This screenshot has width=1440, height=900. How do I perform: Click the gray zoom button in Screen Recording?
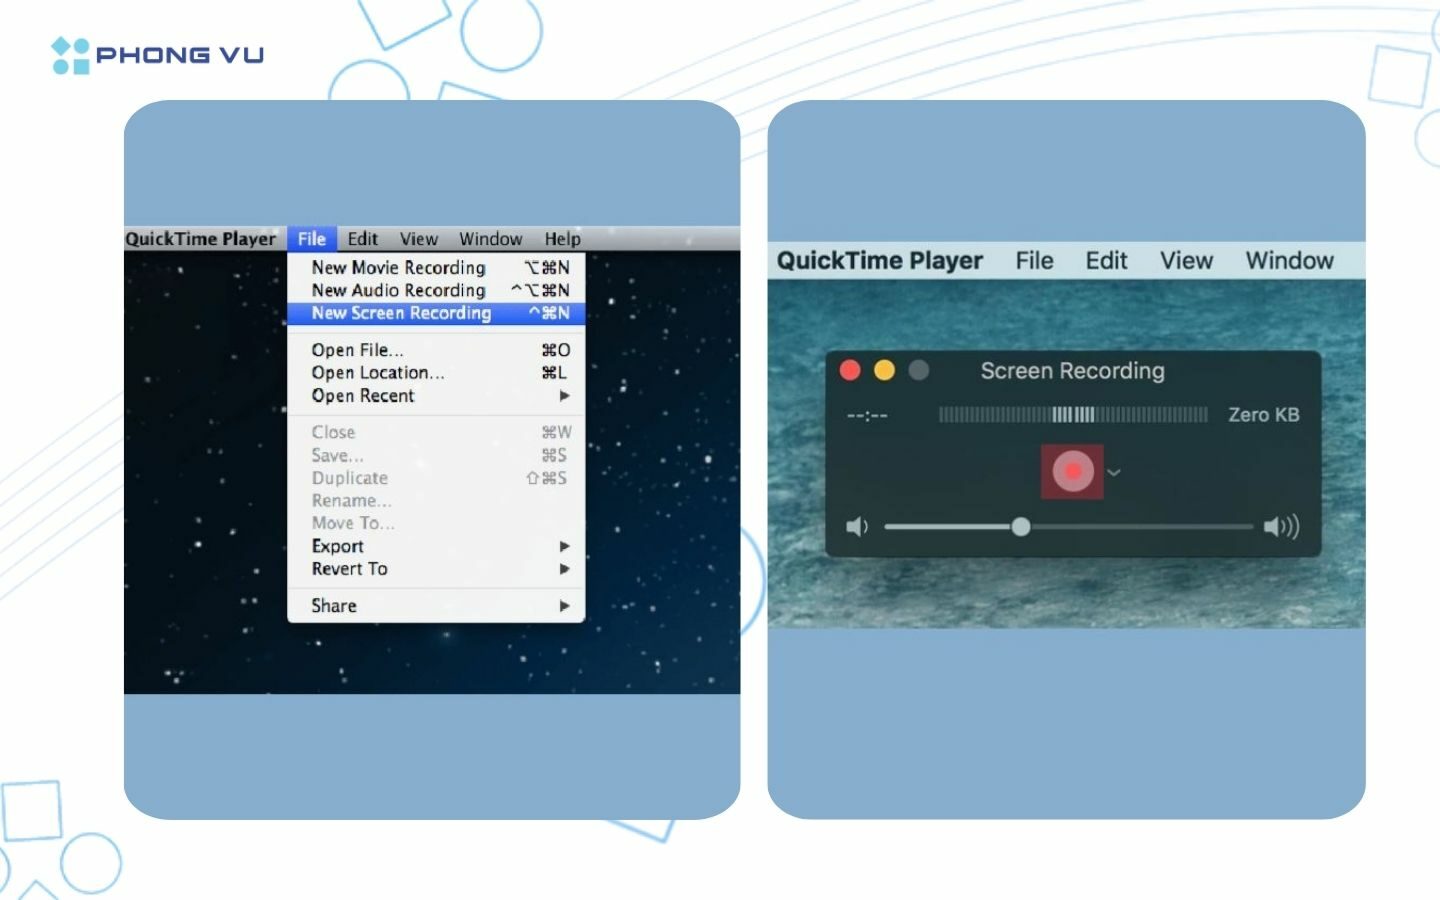[918, 370]
